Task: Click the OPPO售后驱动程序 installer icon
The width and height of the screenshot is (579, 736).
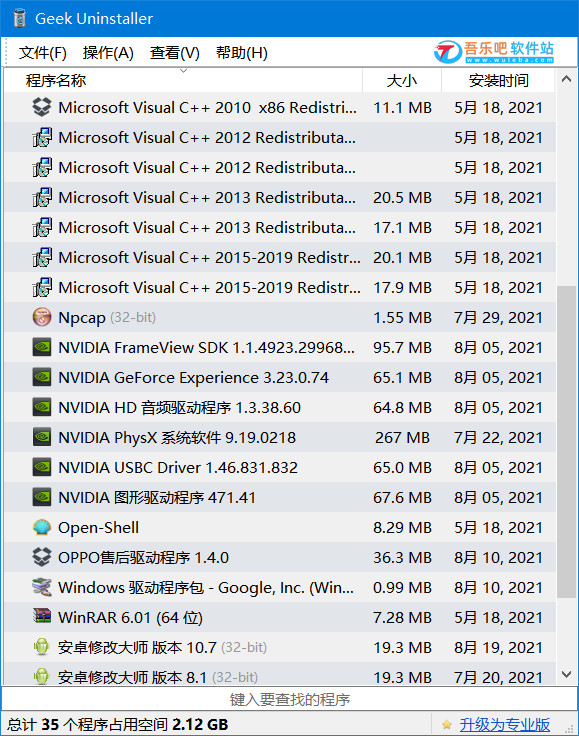Action: tap(42, 557)
